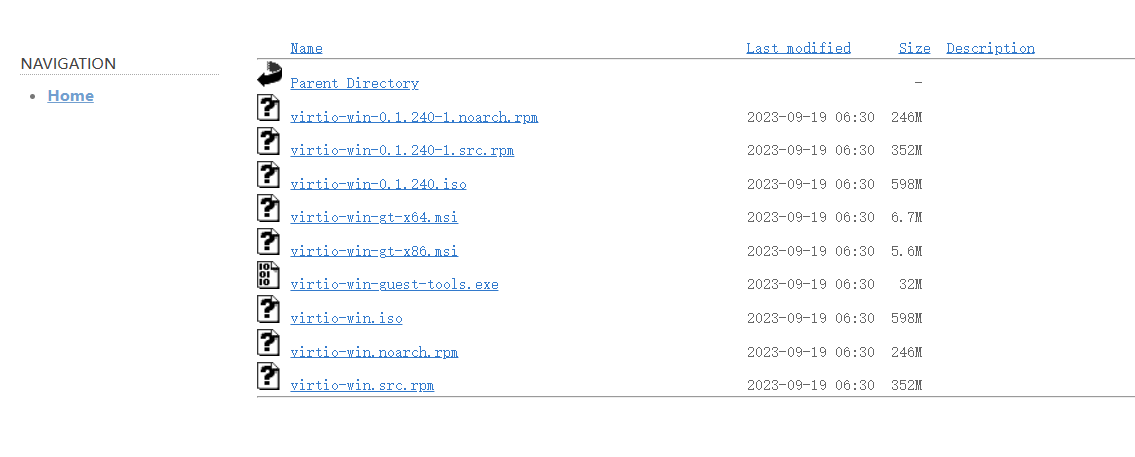Open the Parent Directory link
The height and width of the screenshot is (457, 1135).
tap(354, 84)
